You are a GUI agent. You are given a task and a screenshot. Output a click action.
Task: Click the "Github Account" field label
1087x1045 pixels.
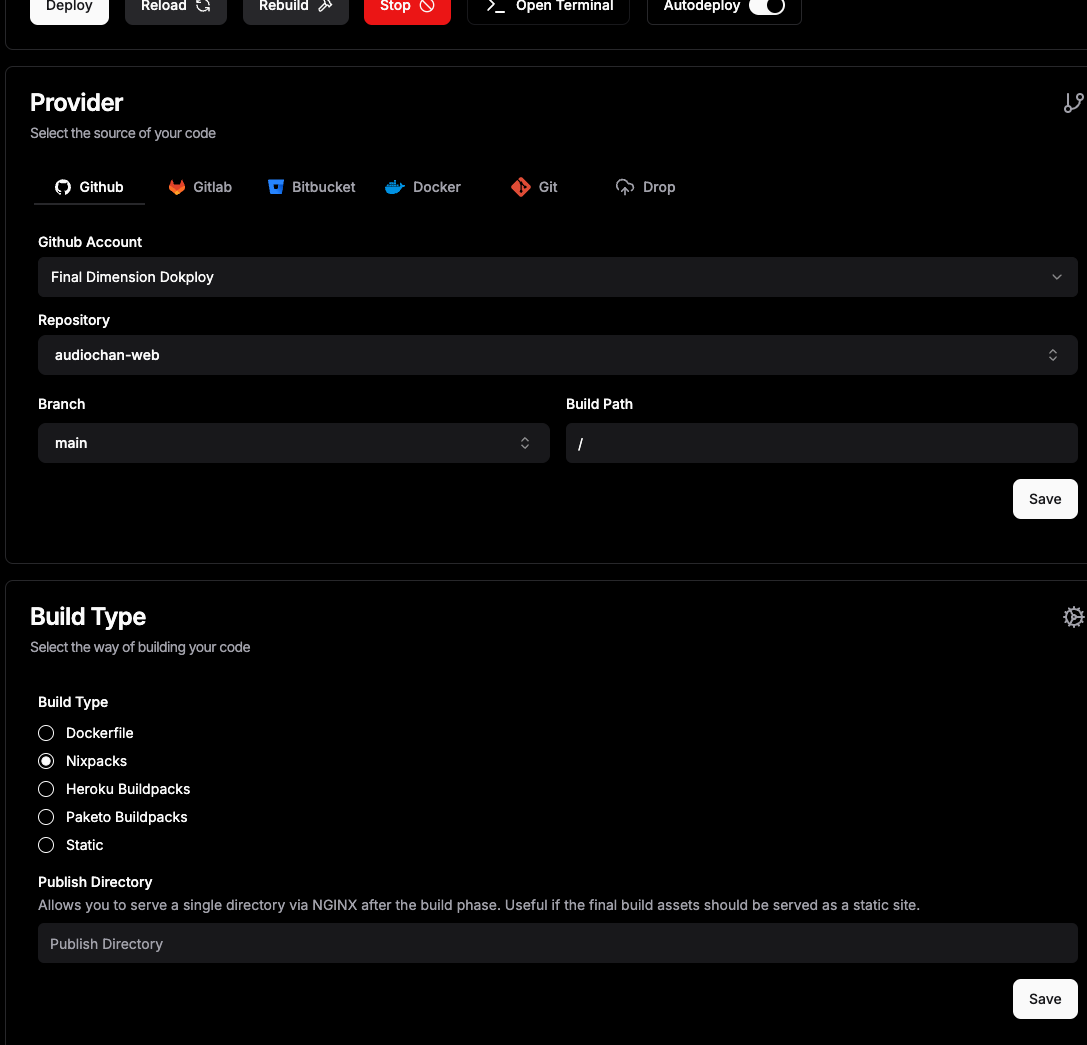tap(90, 242)
